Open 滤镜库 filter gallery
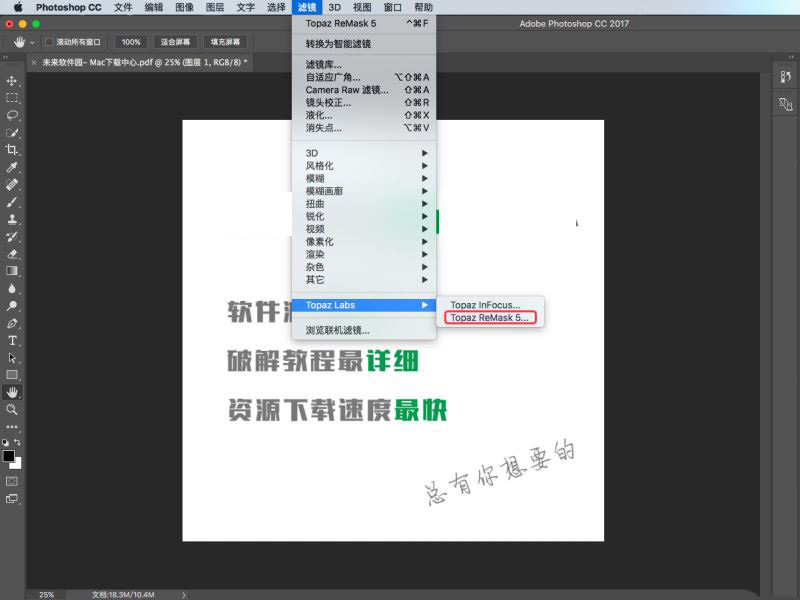This screenshot has height=600, width=800. tap(364, 64)
